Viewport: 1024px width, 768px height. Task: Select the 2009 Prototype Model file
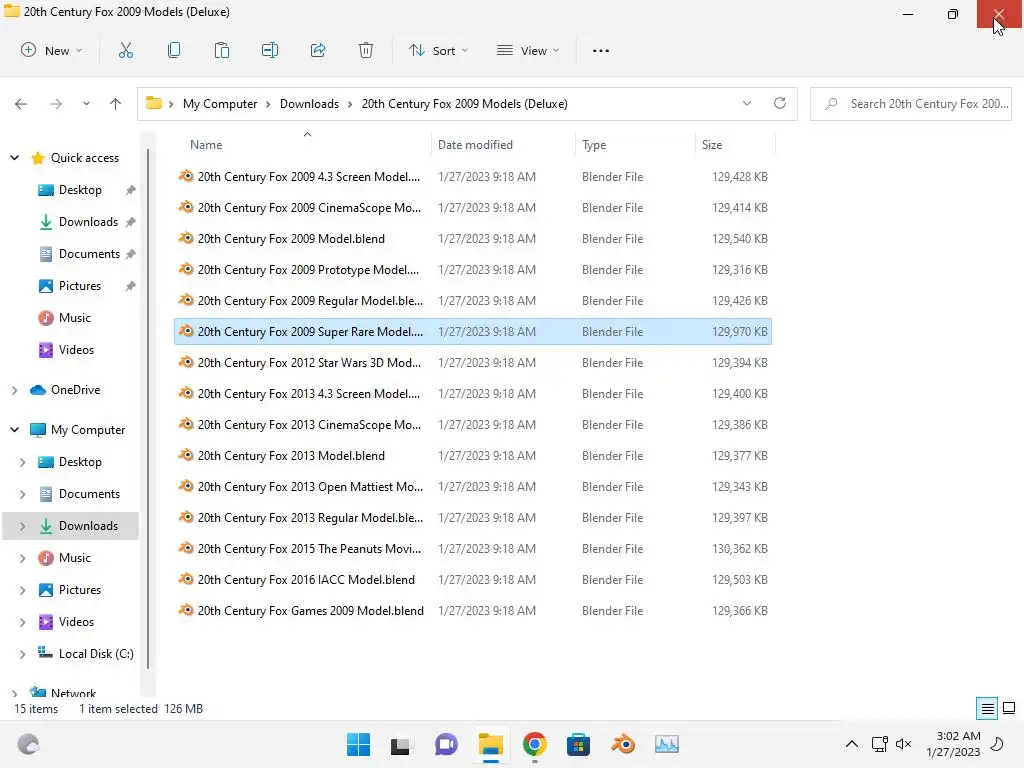pos(473,270)
